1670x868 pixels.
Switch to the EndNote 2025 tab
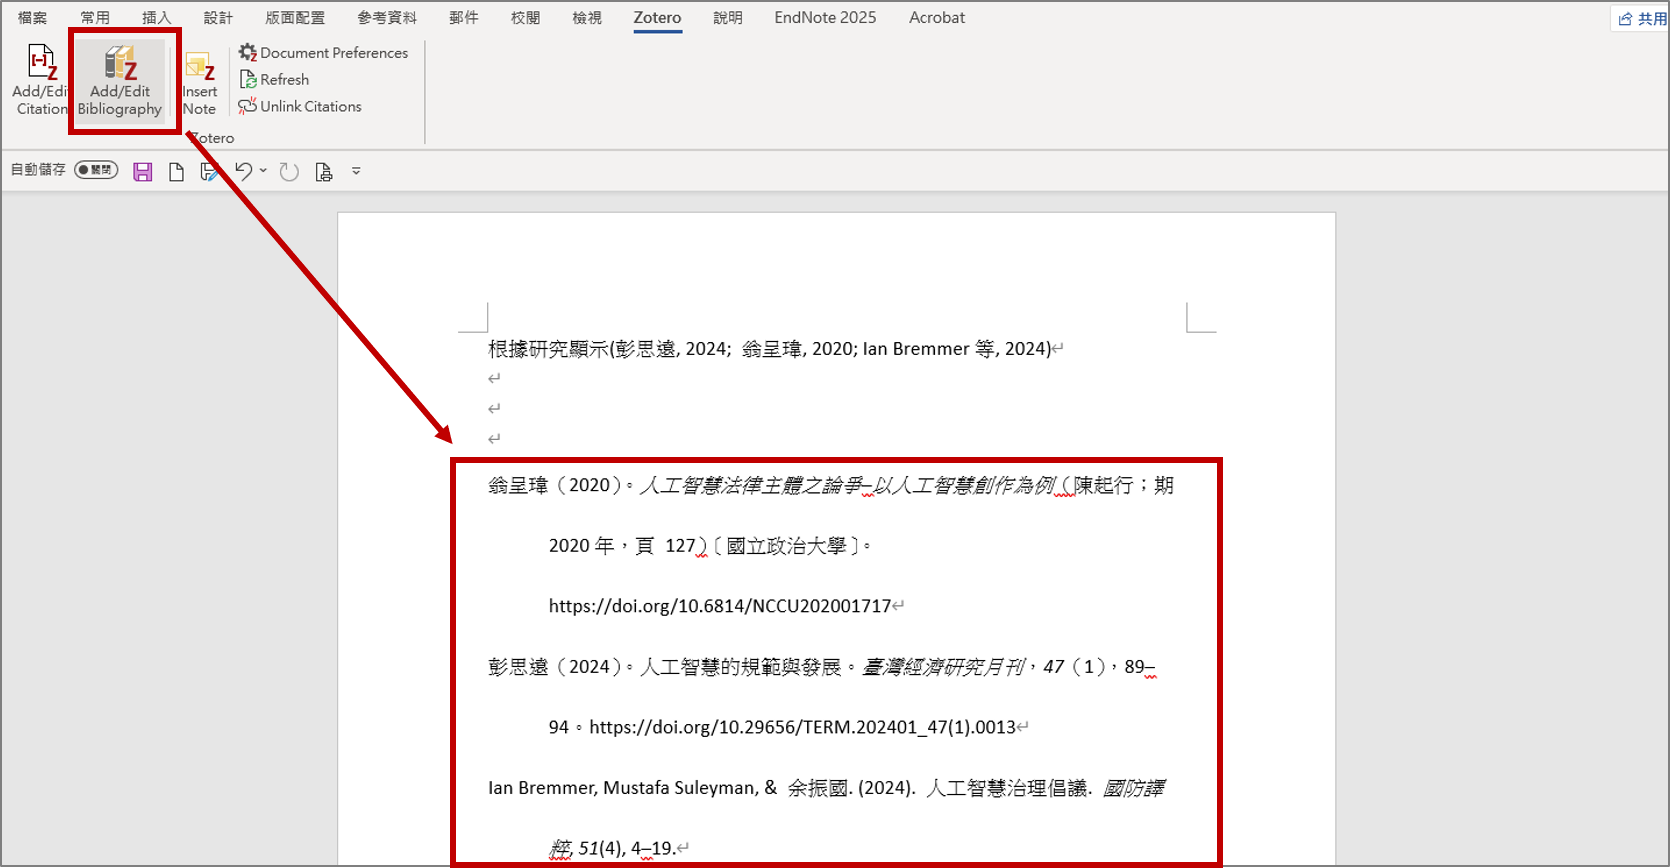[824, 18]
